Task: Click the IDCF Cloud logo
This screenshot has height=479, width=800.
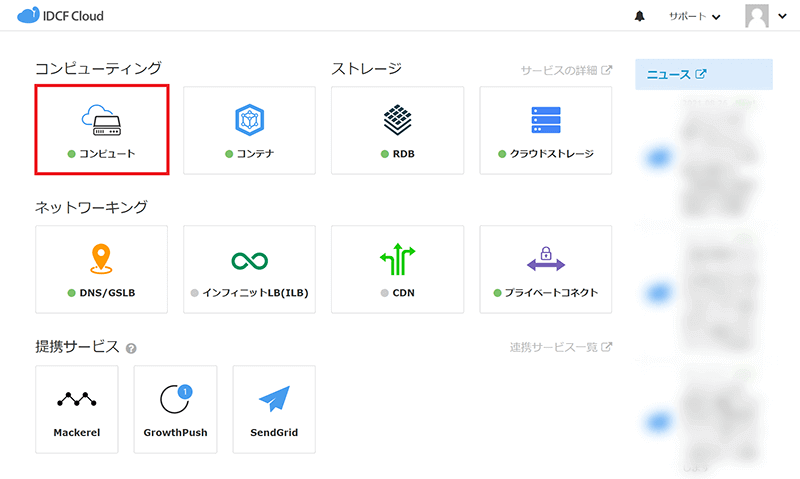Action: pyautogui.click(x=61, y=17)
